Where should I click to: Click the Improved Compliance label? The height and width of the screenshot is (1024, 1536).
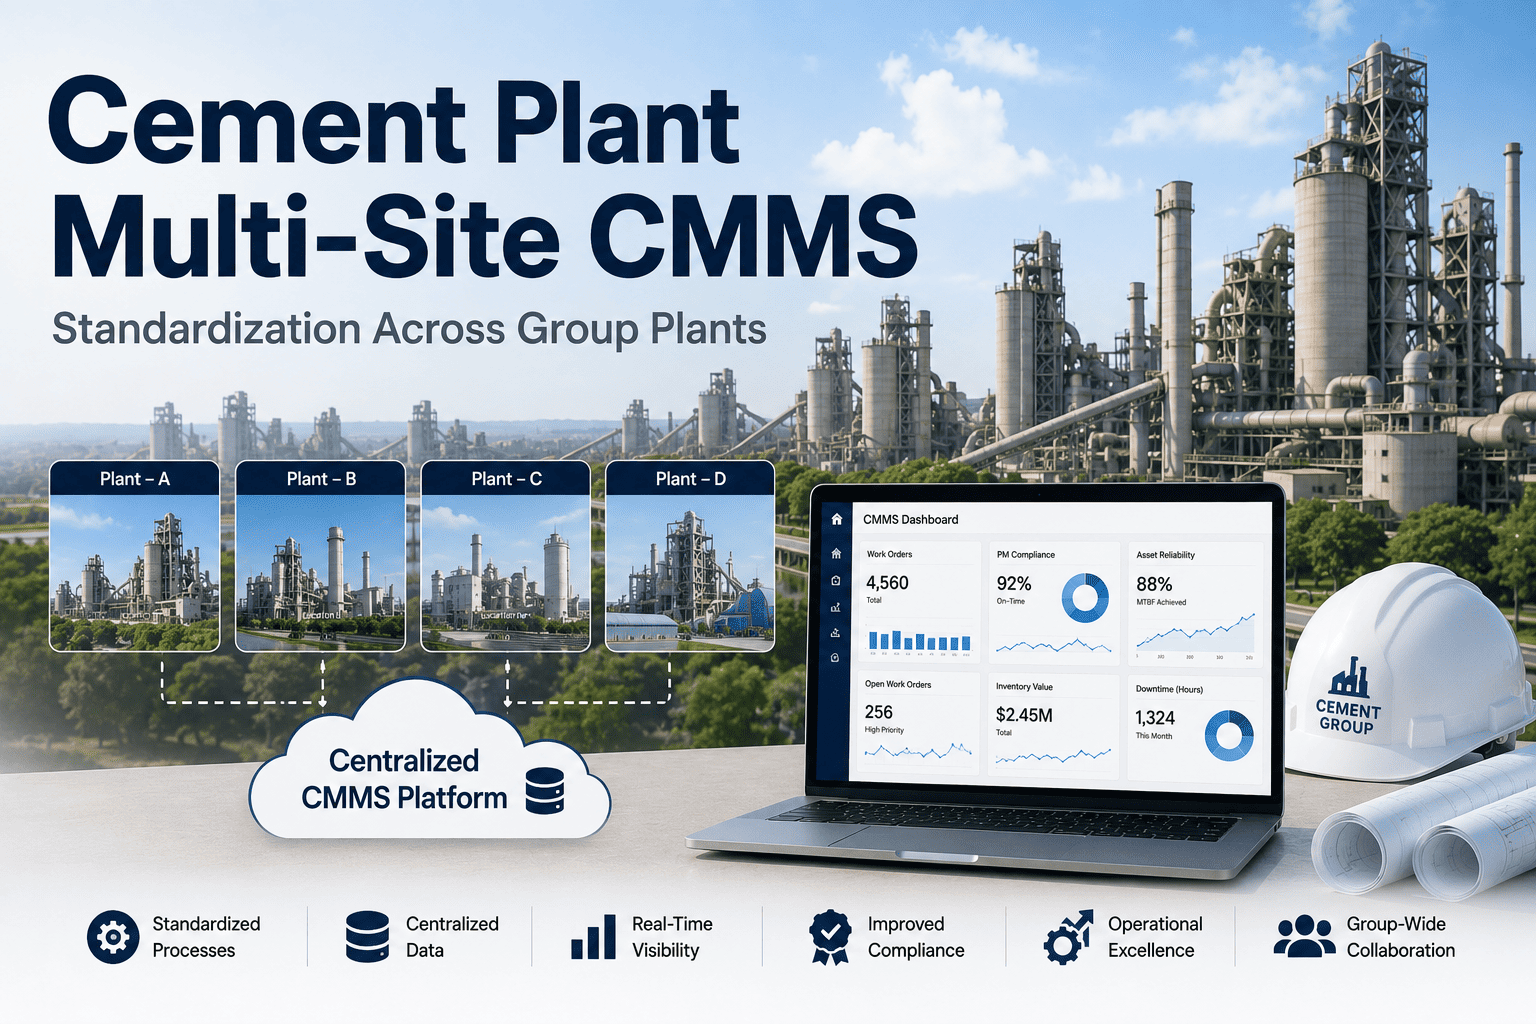(916, 937)
